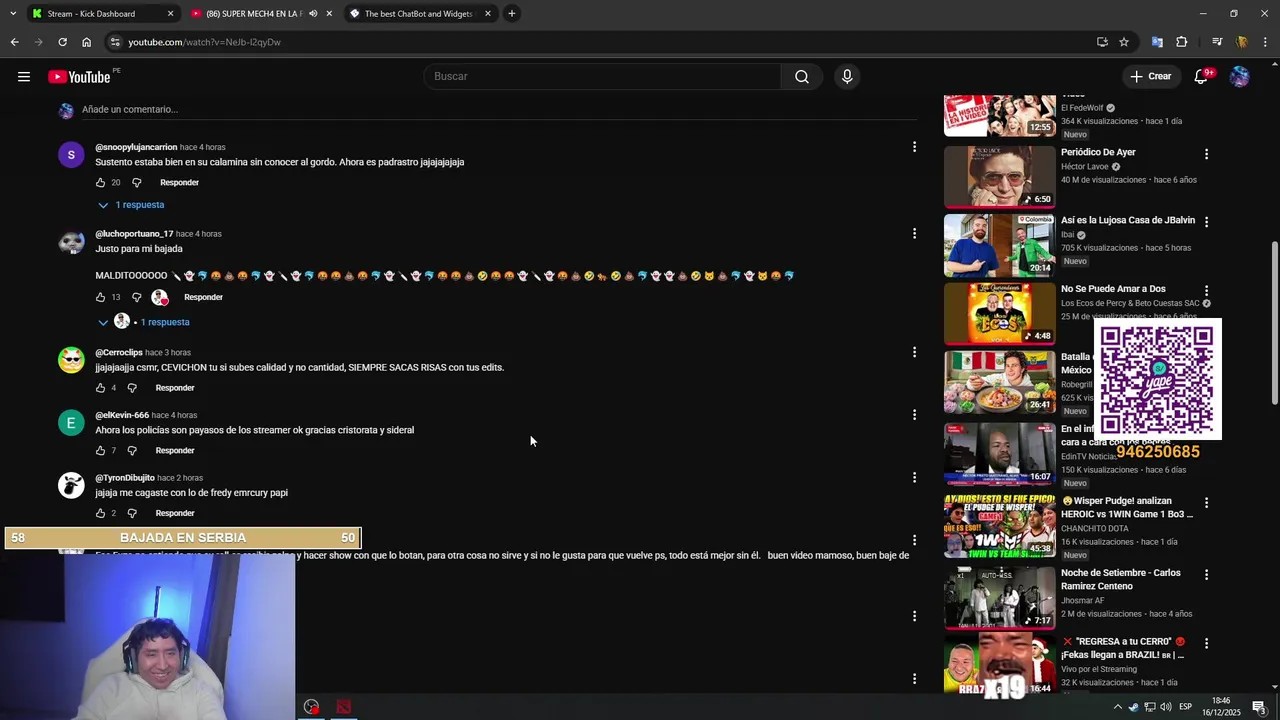Show hidden system tray icons

coord(1118,707)
